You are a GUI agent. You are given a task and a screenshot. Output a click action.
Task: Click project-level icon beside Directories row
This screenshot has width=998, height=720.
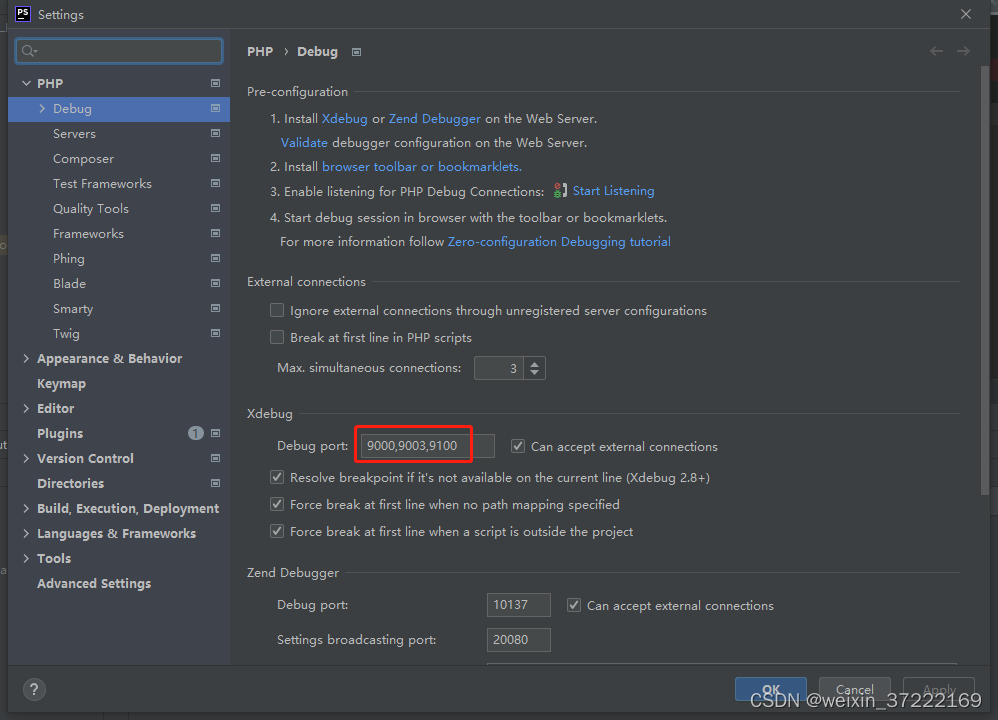[x=215, y=483]
